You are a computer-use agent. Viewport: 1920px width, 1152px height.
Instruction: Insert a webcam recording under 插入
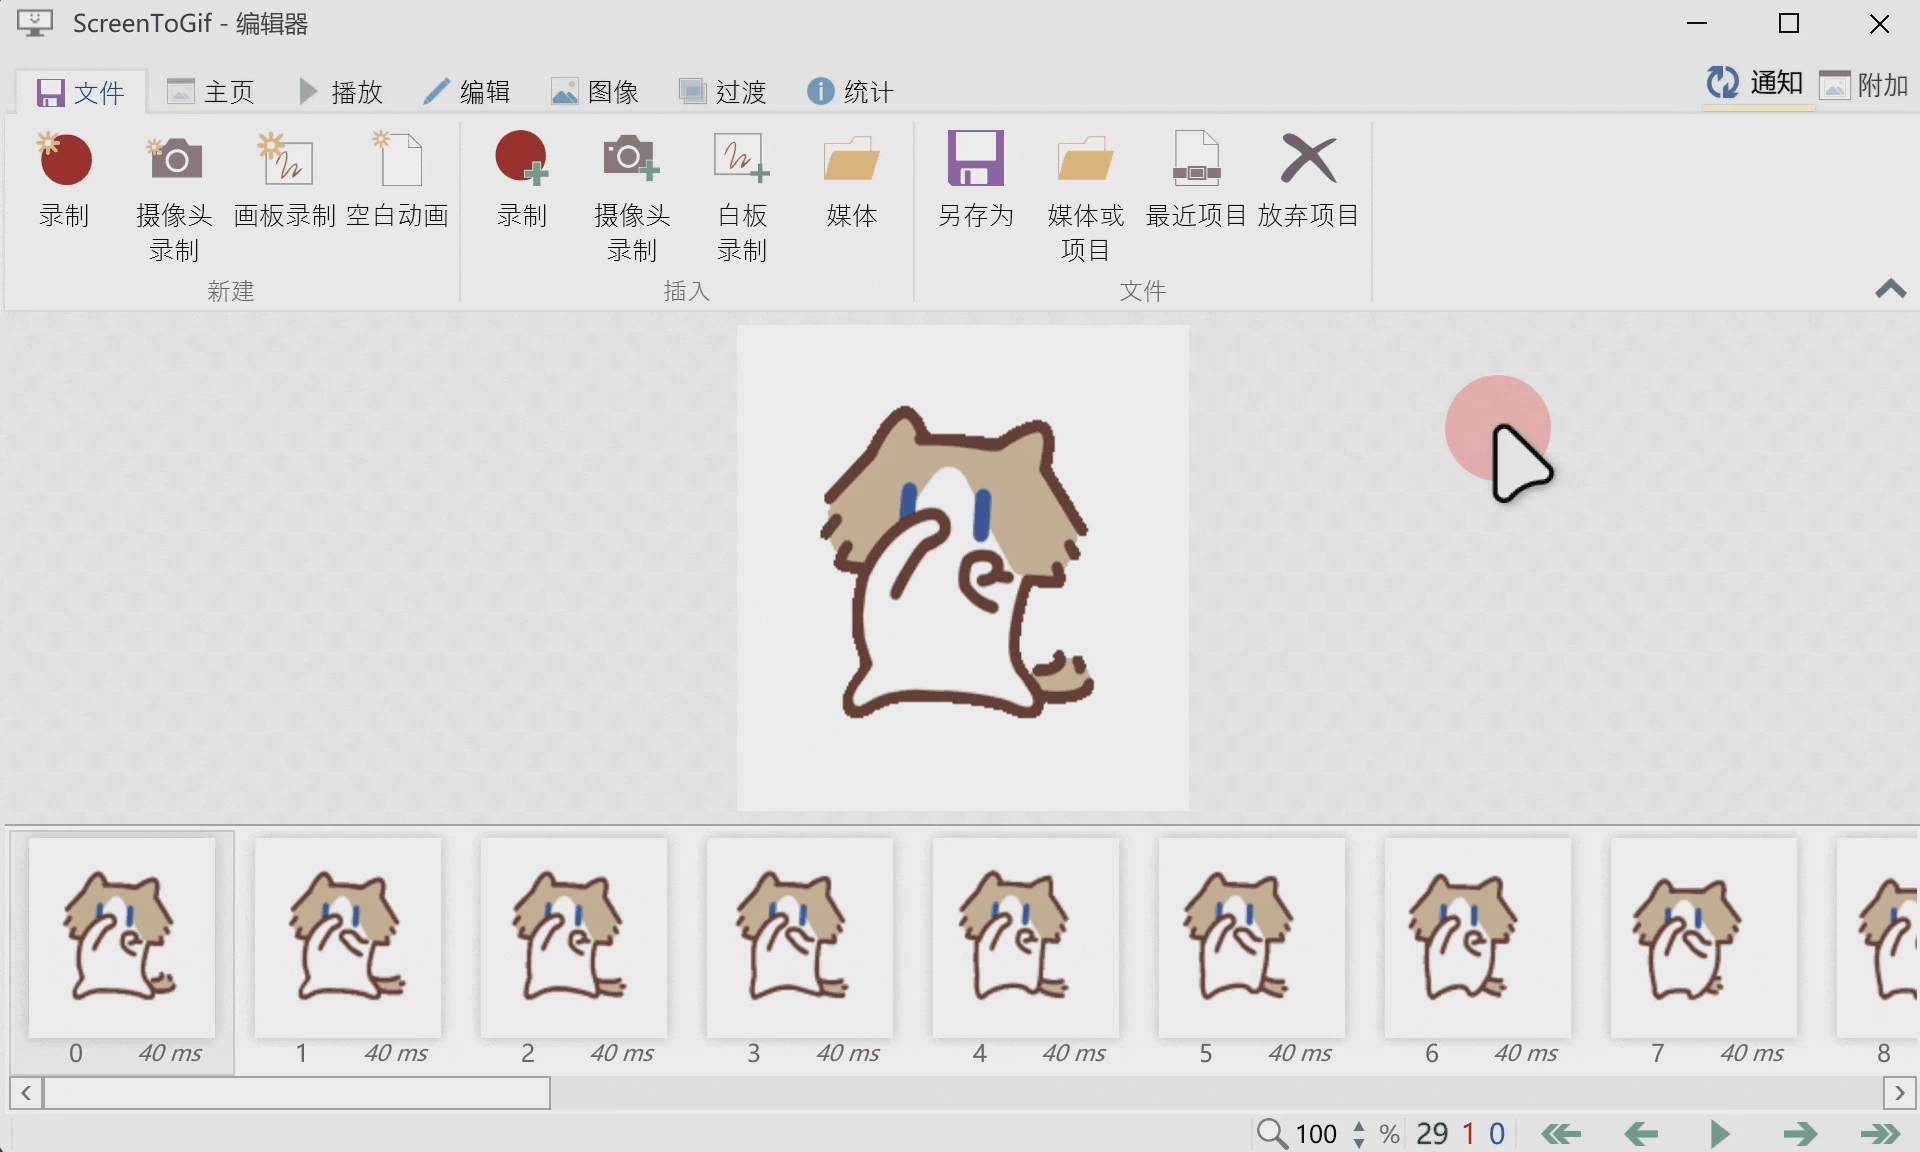632,197
